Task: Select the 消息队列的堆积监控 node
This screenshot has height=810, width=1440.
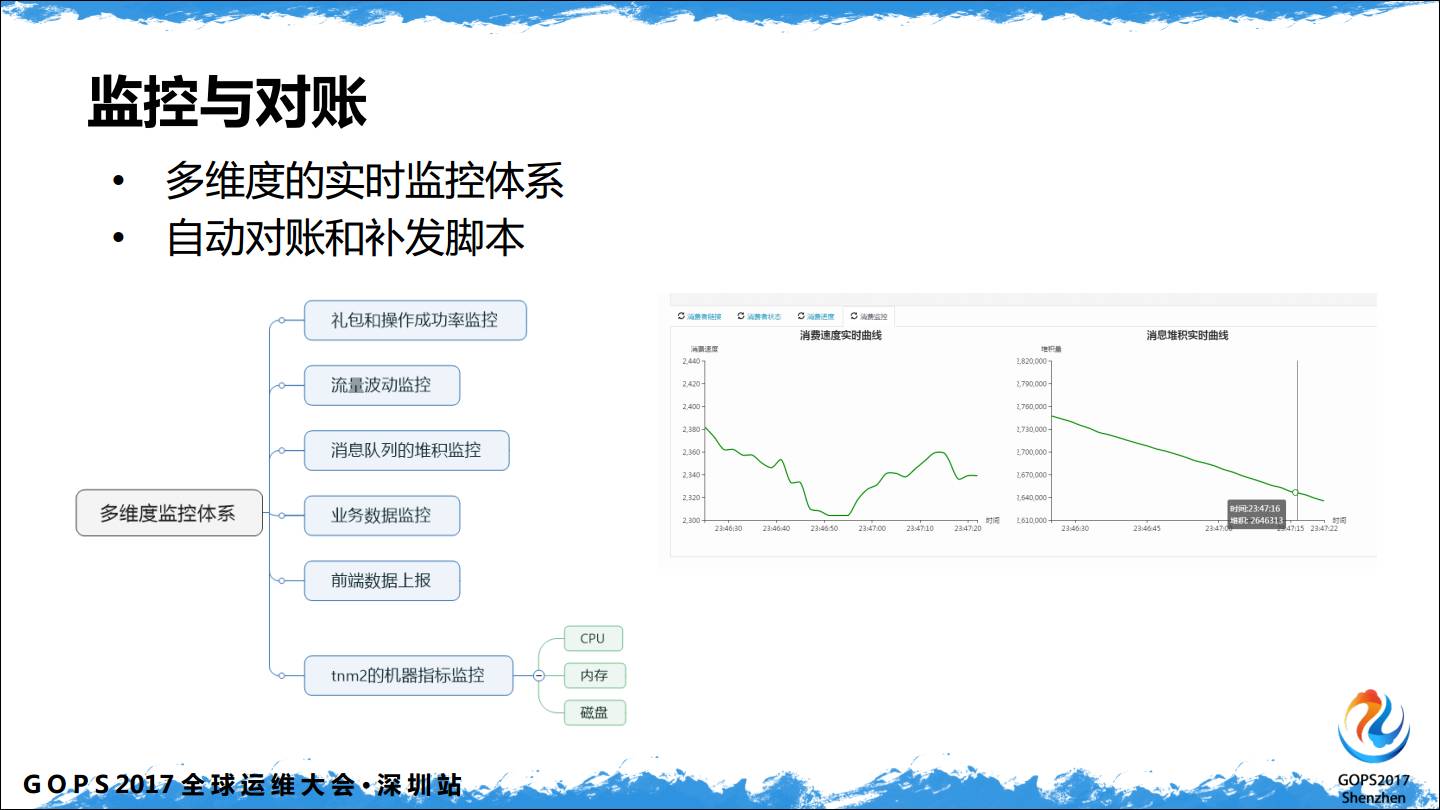Action: click(407, 450)
